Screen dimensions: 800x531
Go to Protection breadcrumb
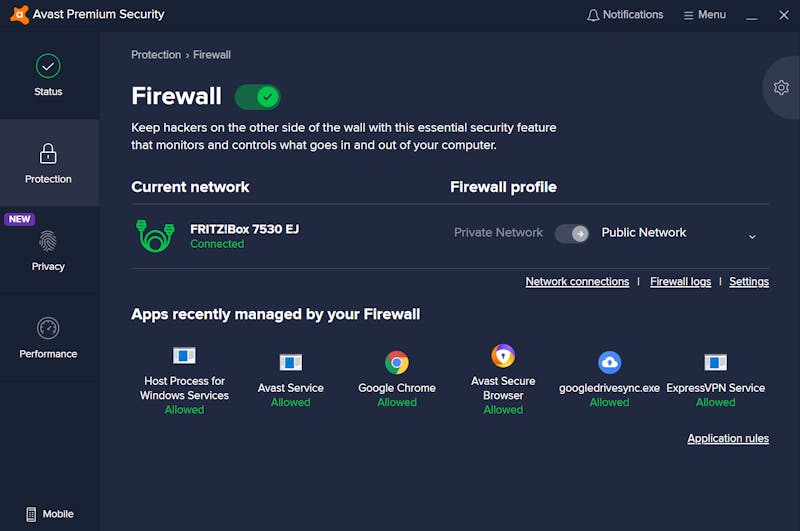(156, 55)
